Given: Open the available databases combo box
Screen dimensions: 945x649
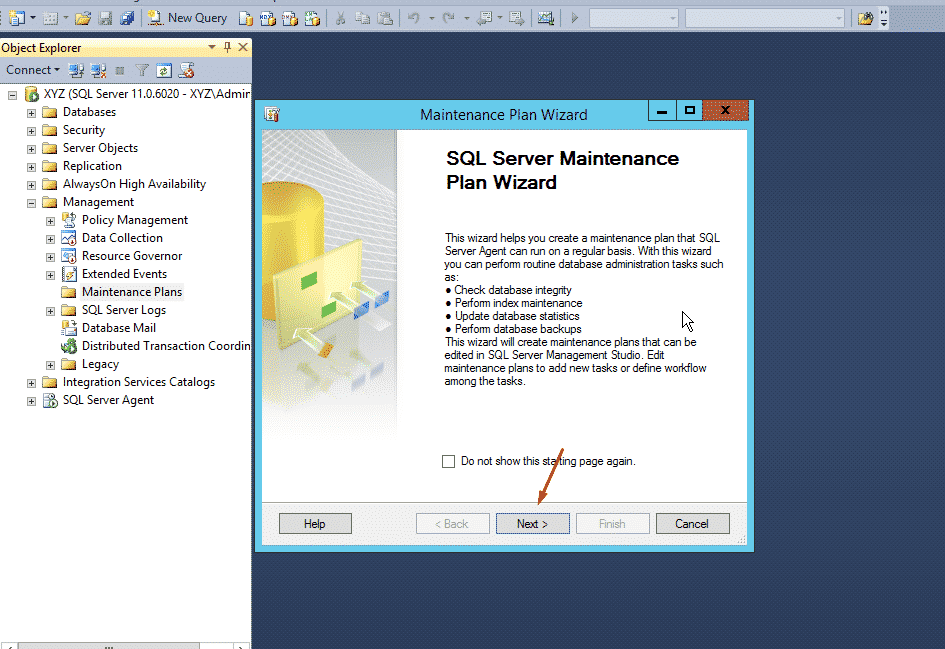Looking at the screenshot, I should [x=634, y=18].
